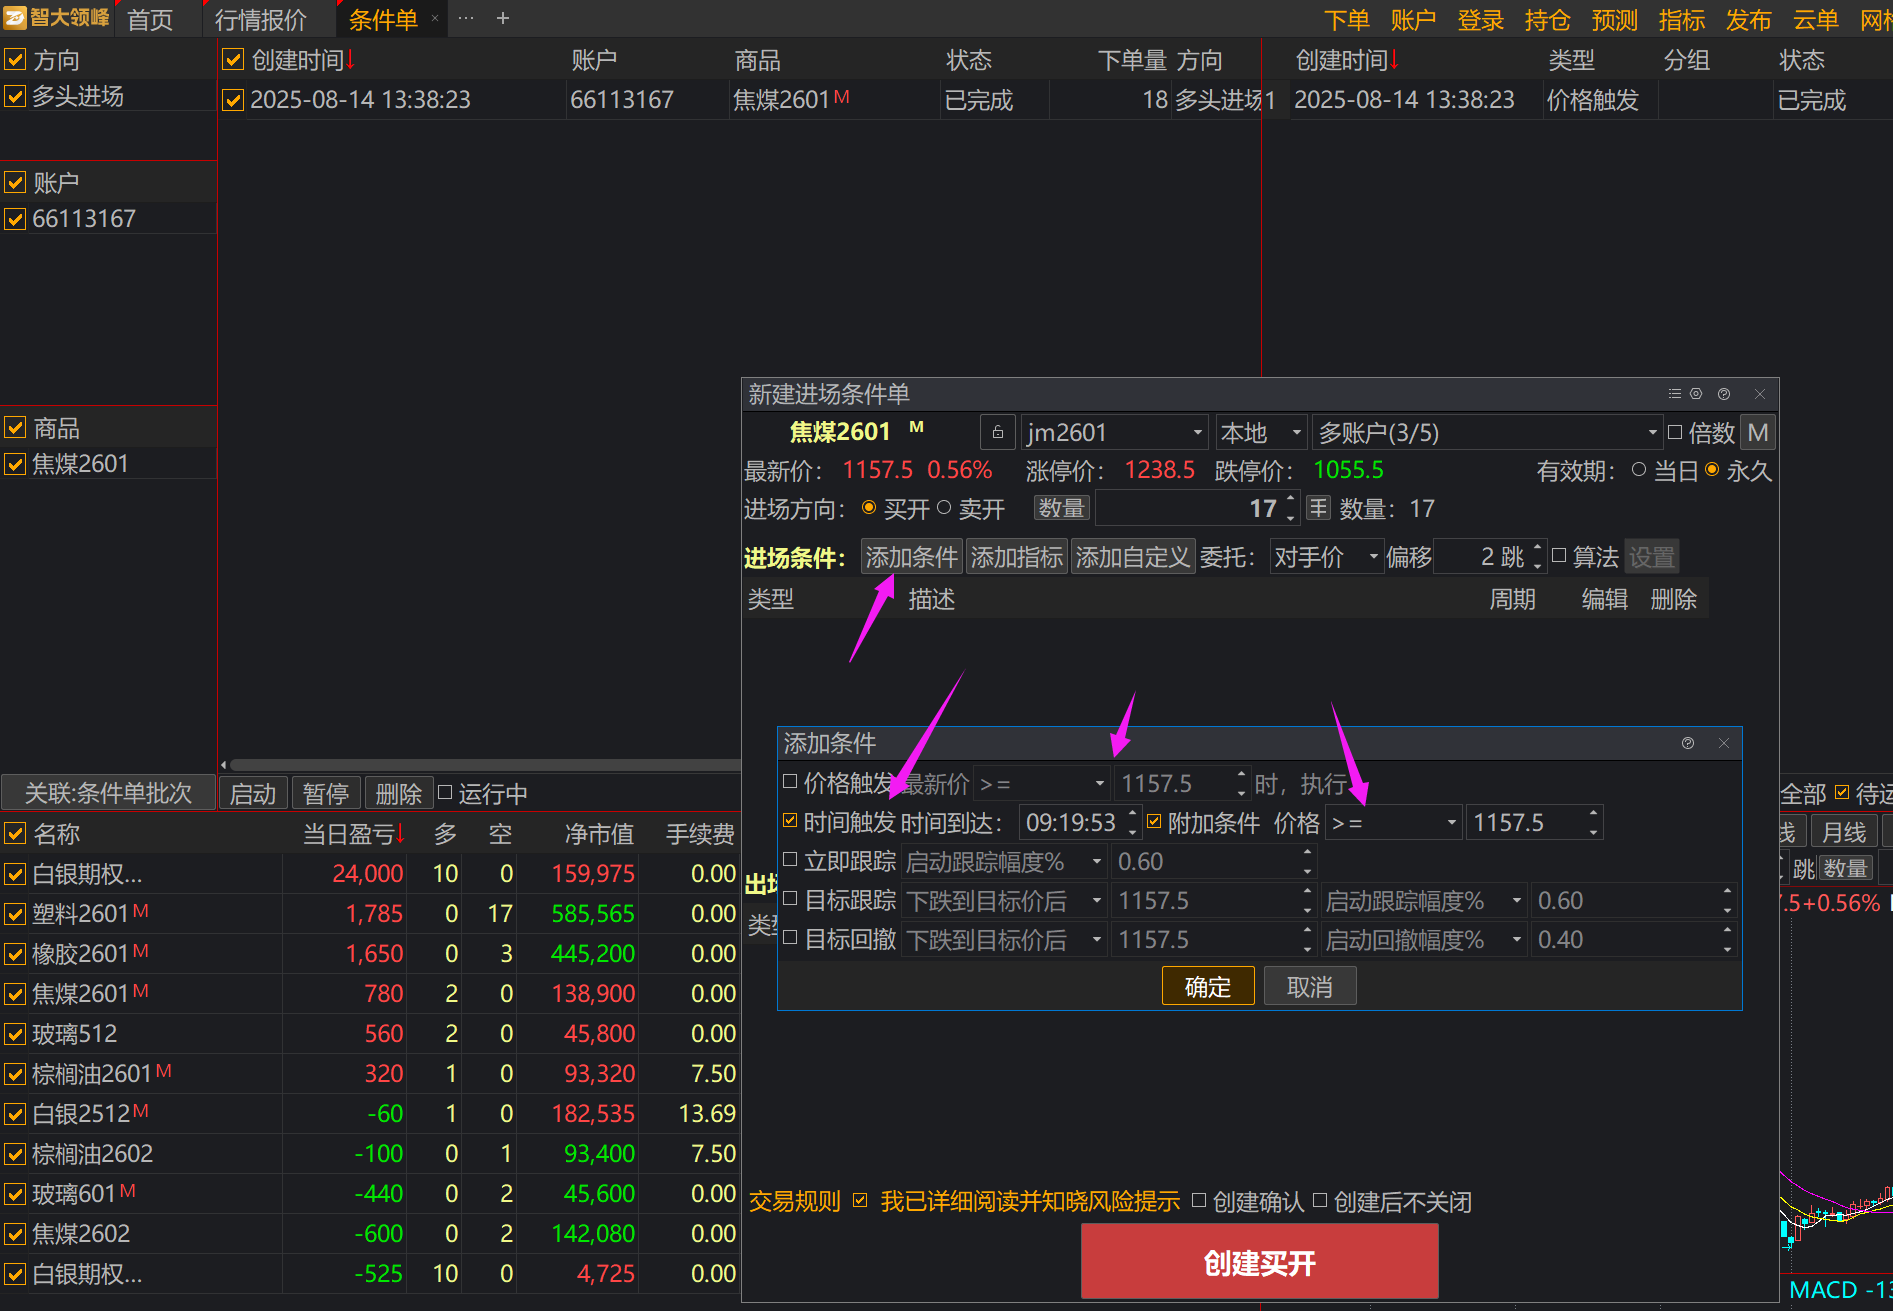Expand the jm2601 contract dropdown
This screenshot has height=1311, width=1893.
click(1197, 433)
